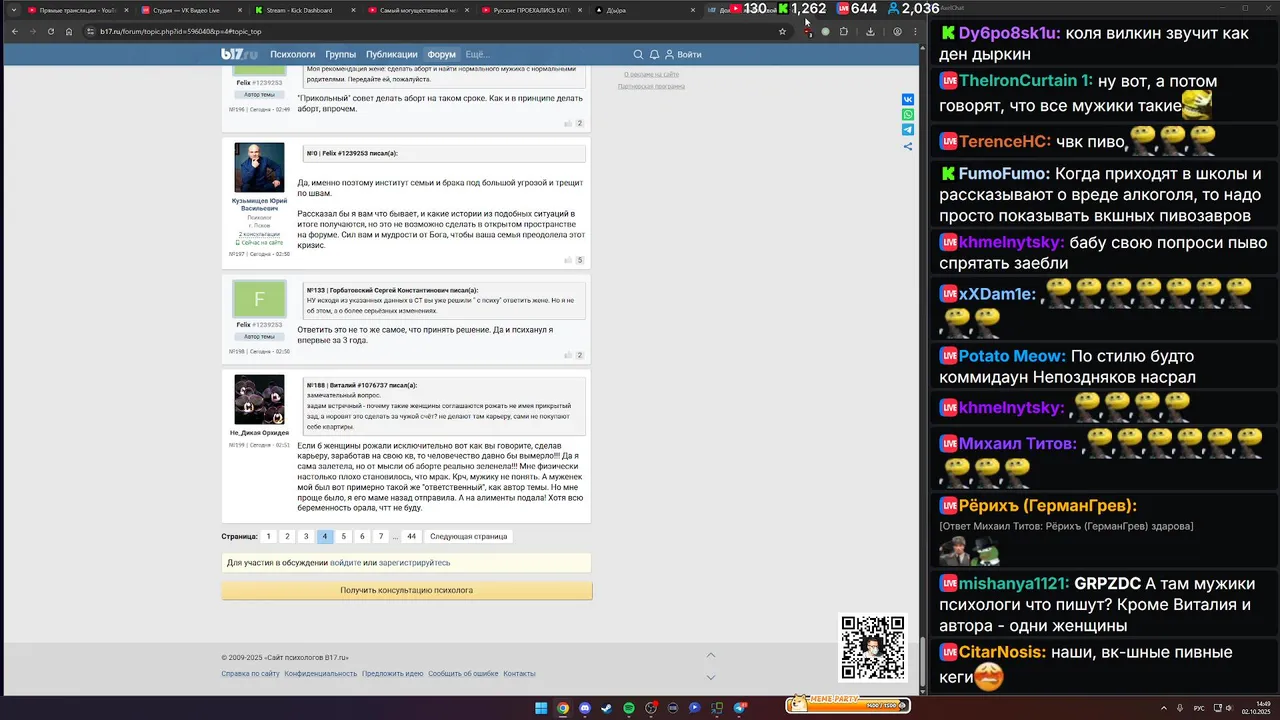Bookmark this page star icon
The width and height of the screenshot is (1280, 720).
782,31
